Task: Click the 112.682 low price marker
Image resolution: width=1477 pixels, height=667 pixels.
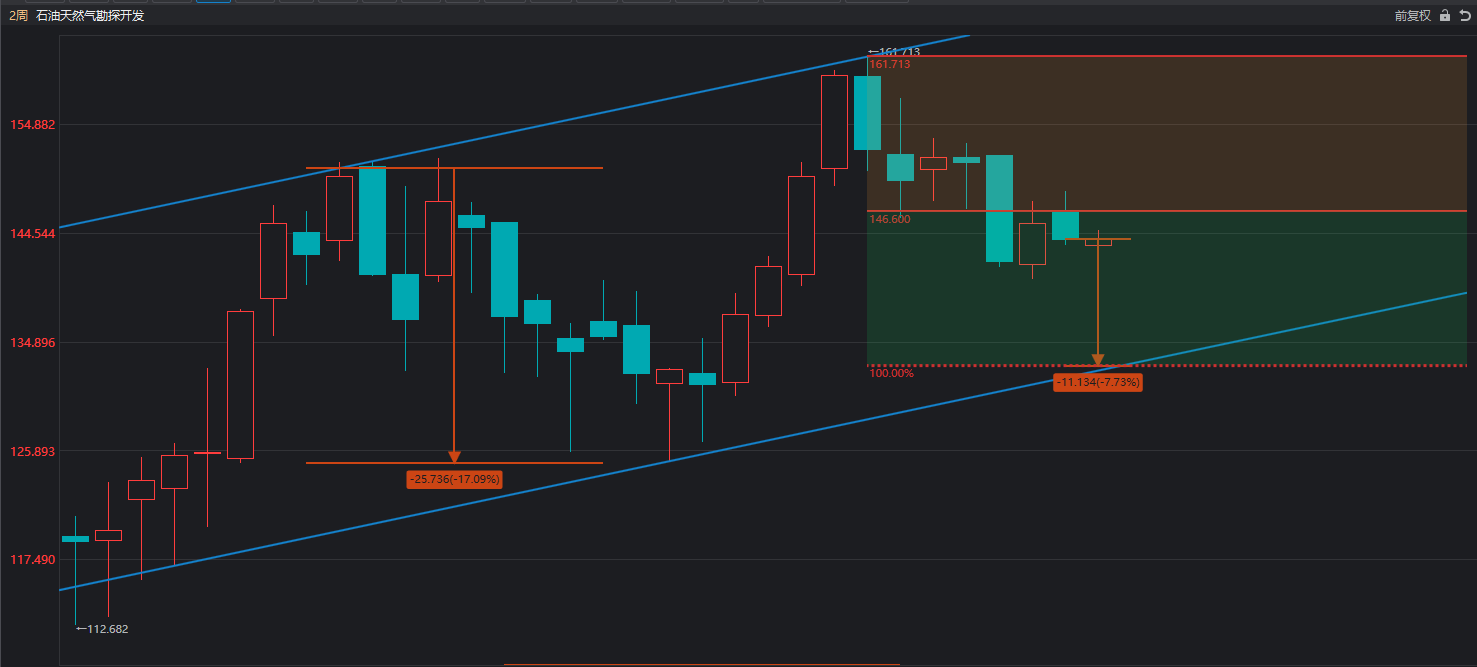Action: pos(102,629)
